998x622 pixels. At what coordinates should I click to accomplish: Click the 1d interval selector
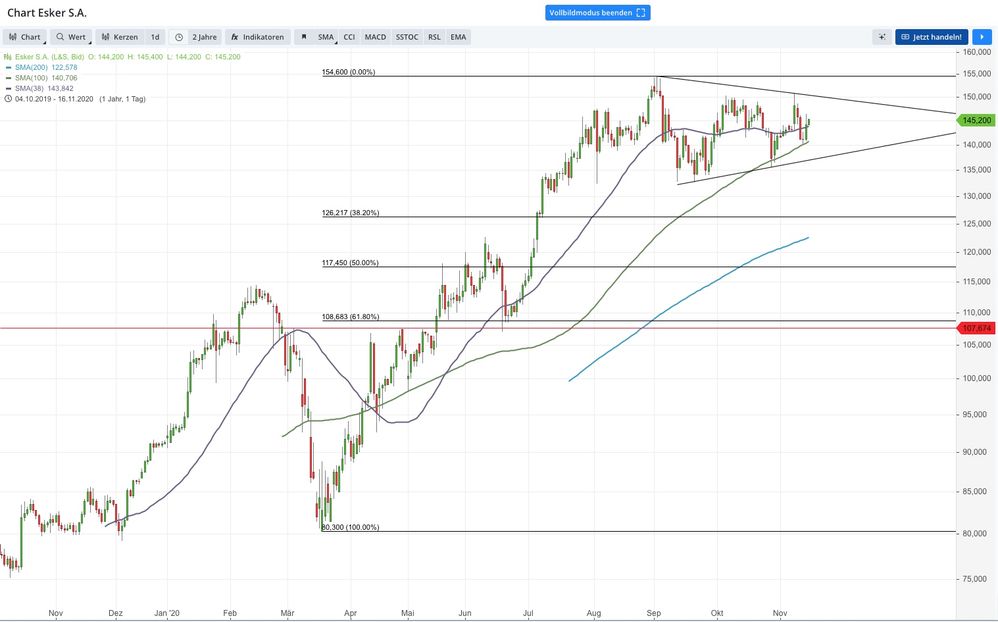(155, 37)
